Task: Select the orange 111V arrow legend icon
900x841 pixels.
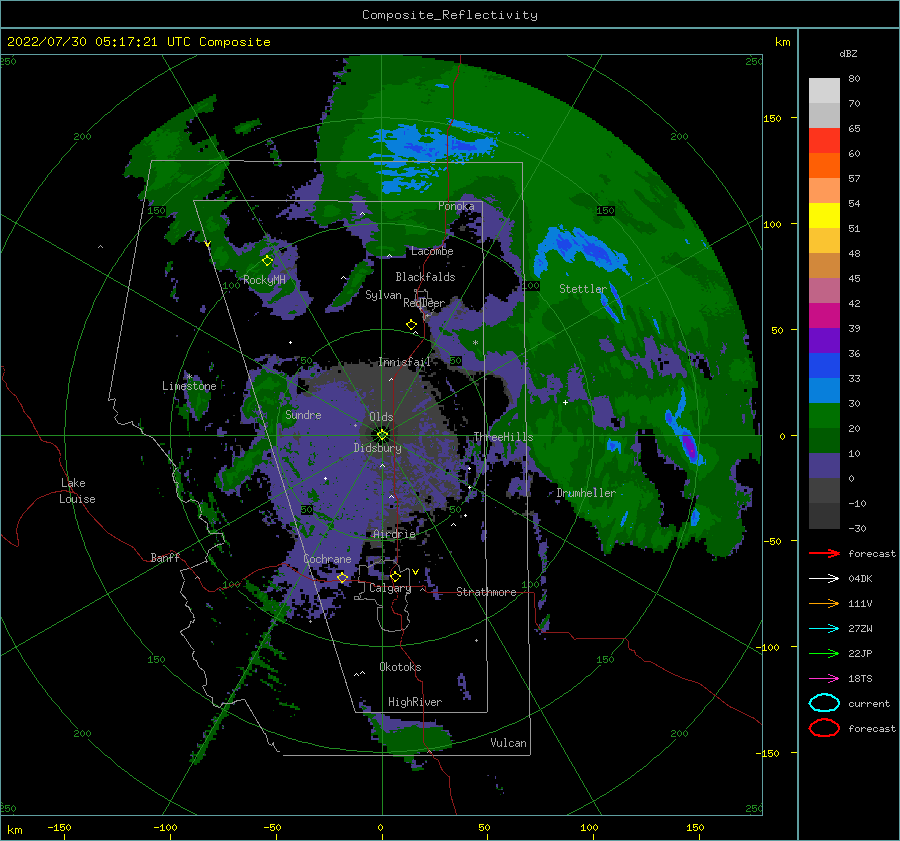Action: (825, 603)
